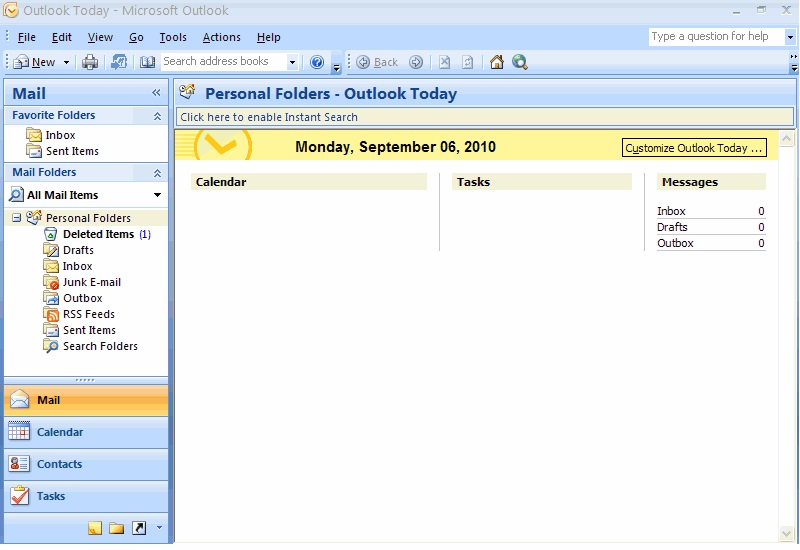
Task: Open the New item dropdown arrow
Action: [x=66, y=62]
